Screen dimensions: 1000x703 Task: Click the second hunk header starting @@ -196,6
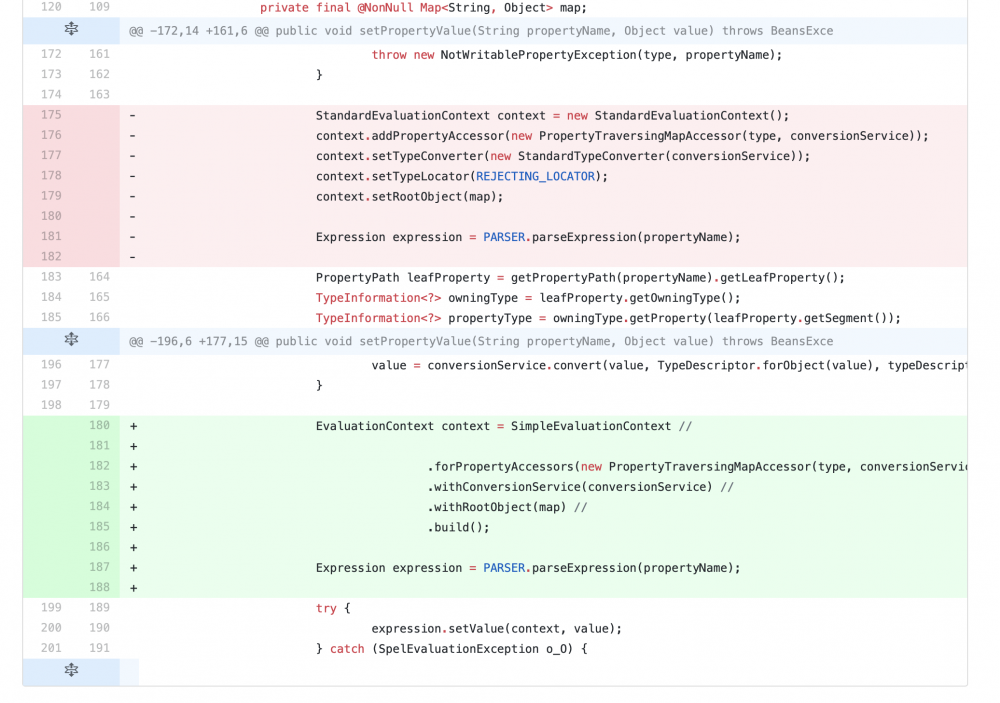pyautogui.click(x=480, y=341)
